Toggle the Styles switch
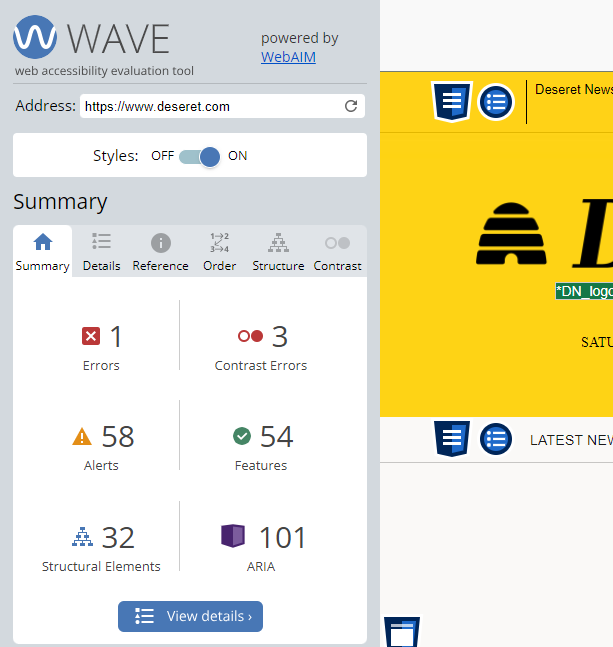This screenshot has height=647, width=613. coord(199,156)
